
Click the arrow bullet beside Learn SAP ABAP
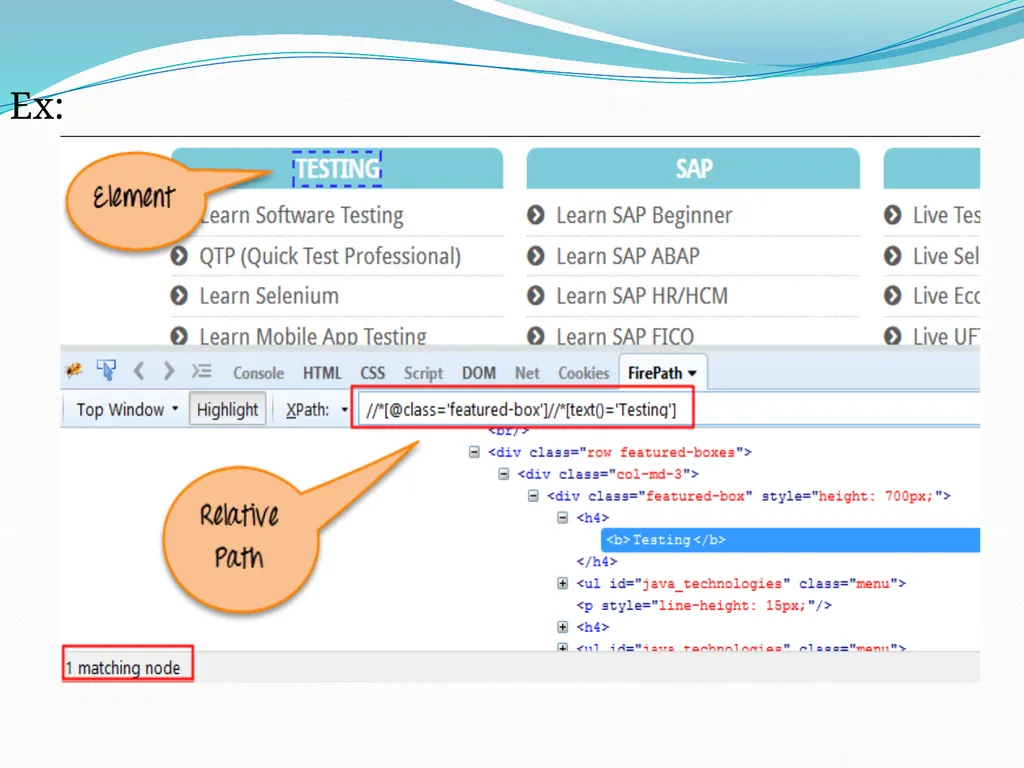pyautogui.click(x=536, y=256)
